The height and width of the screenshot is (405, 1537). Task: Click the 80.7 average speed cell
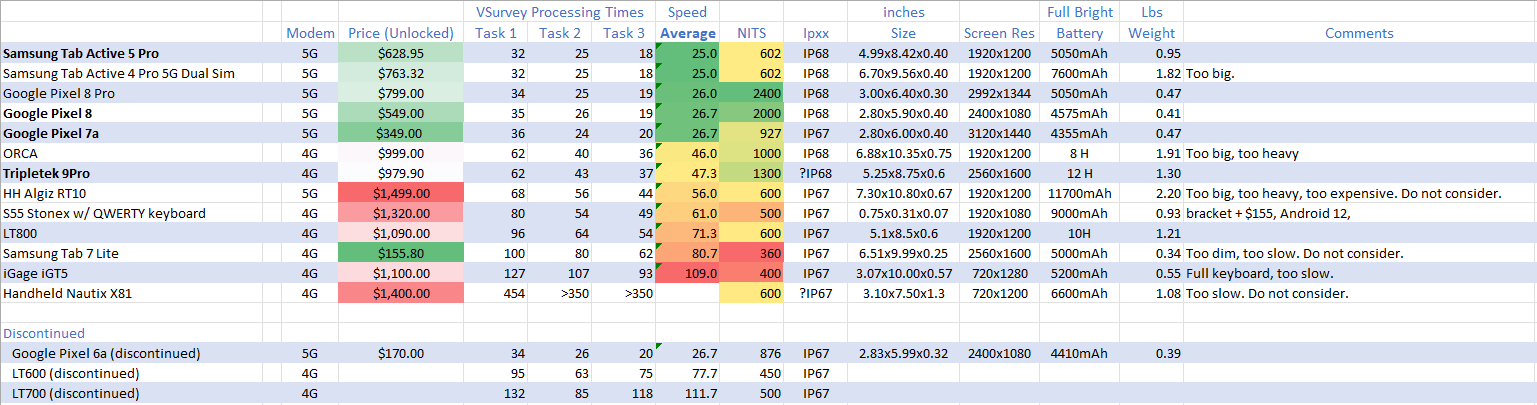click(x=687, y=253)
